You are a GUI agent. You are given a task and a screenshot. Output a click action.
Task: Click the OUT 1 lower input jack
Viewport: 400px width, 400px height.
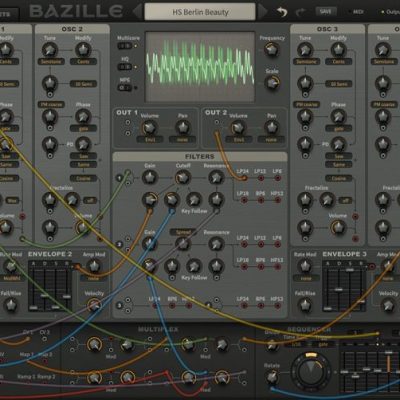click(x=128, y=133)
